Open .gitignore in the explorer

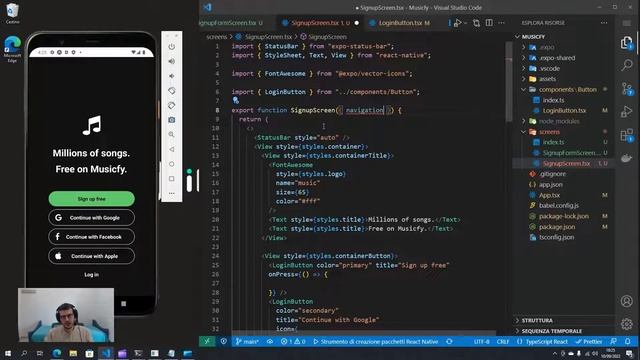coord(564,174)
